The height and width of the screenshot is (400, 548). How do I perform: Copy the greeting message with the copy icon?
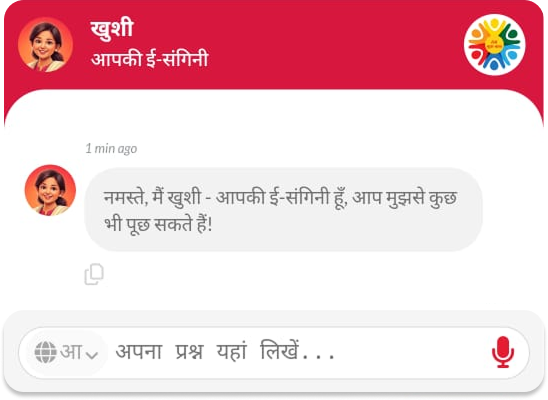94,274
